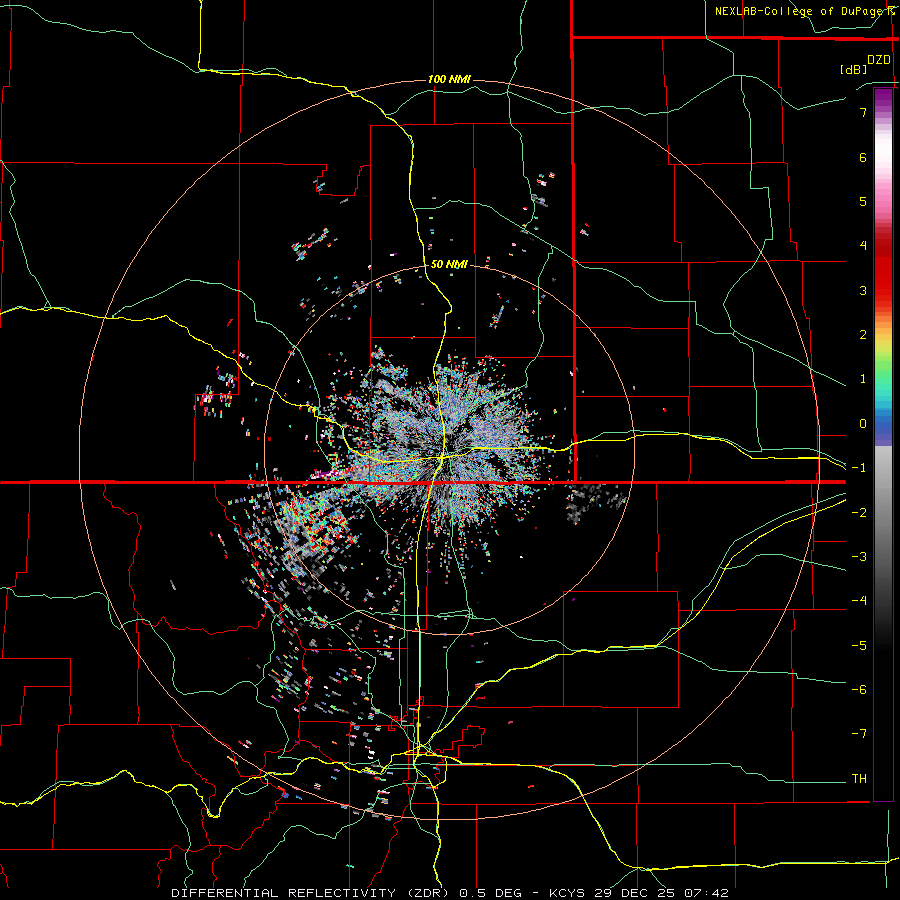Click the DZD legend title

(x=879, y=60)
